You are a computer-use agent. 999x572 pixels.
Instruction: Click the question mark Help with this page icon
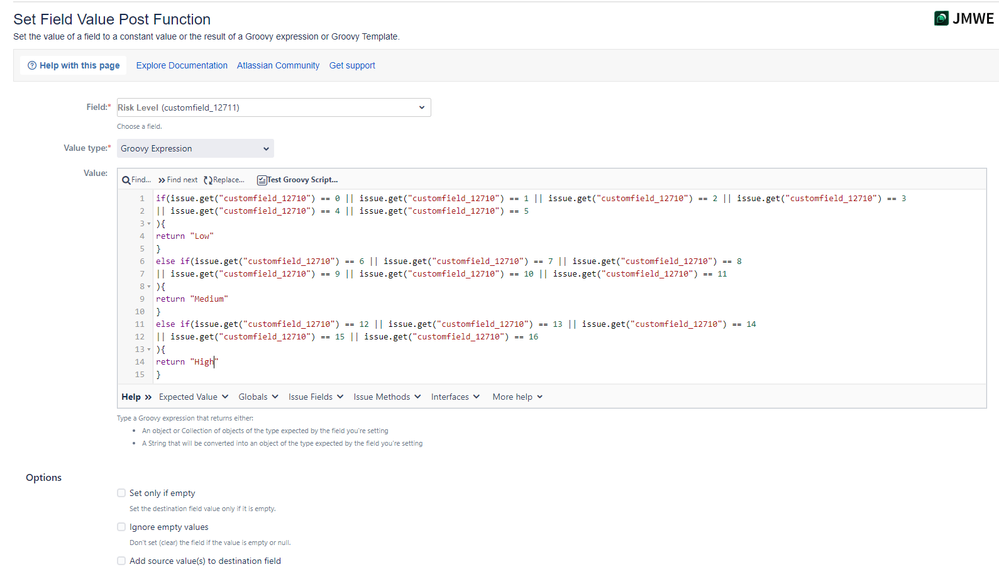32,66
